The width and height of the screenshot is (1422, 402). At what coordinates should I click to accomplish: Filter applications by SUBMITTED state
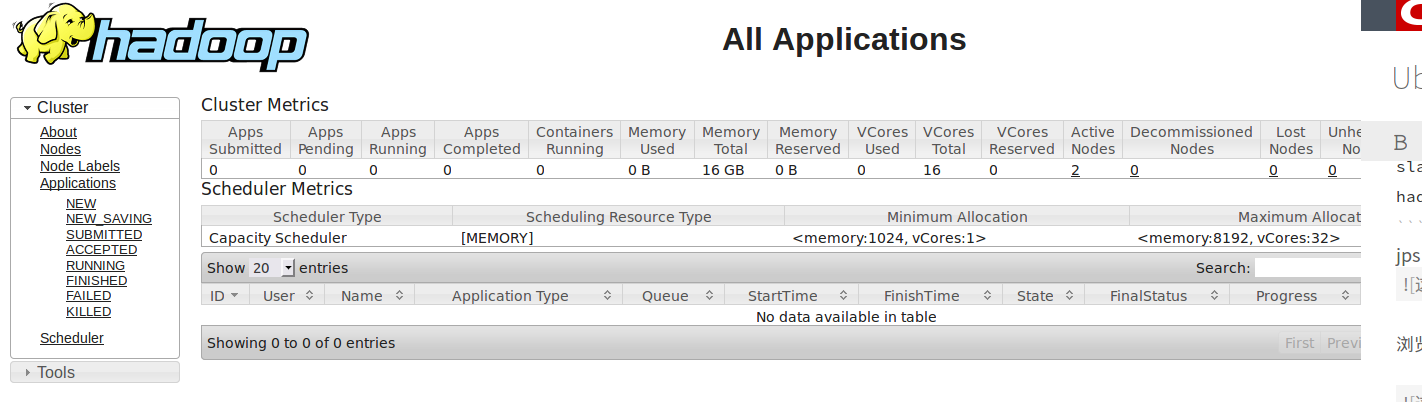(104, 235)
